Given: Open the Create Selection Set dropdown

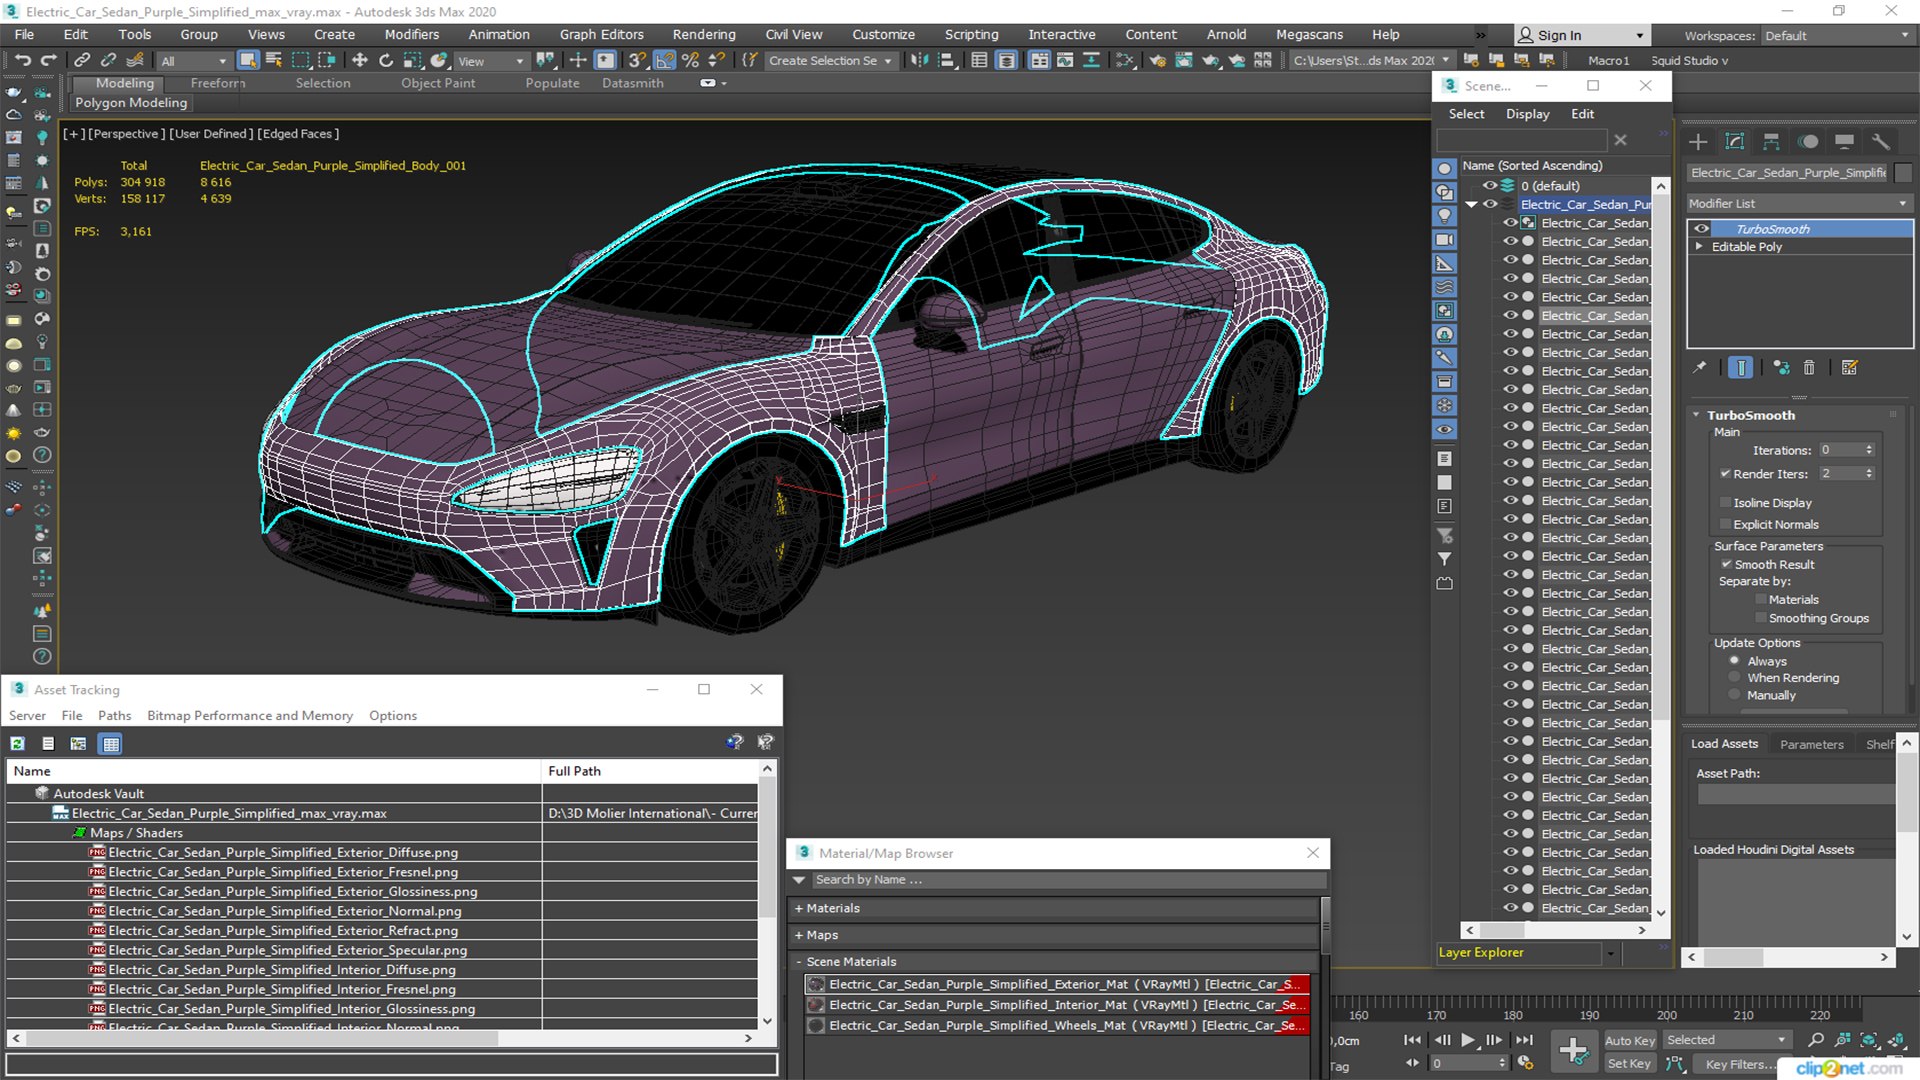Looking at the screenshot, I should coord(830,61).
